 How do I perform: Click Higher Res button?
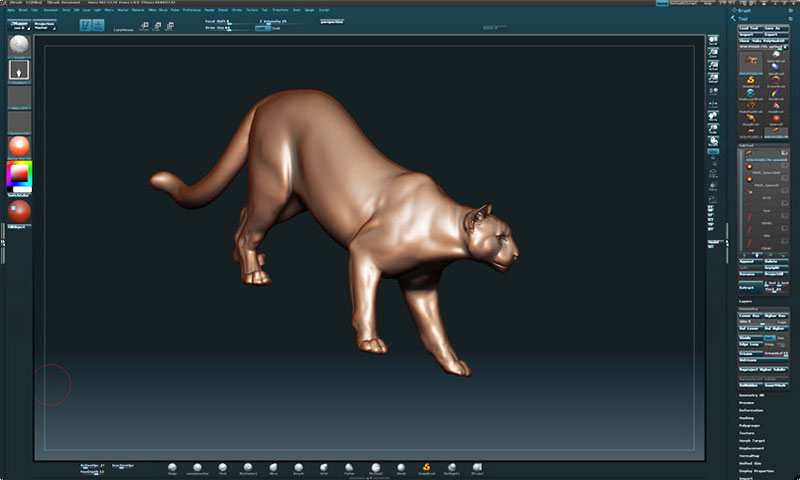(776, 316)
